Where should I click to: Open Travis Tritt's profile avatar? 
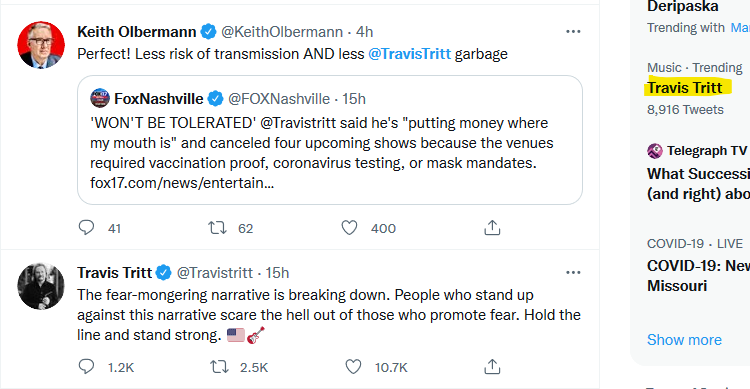41,286
